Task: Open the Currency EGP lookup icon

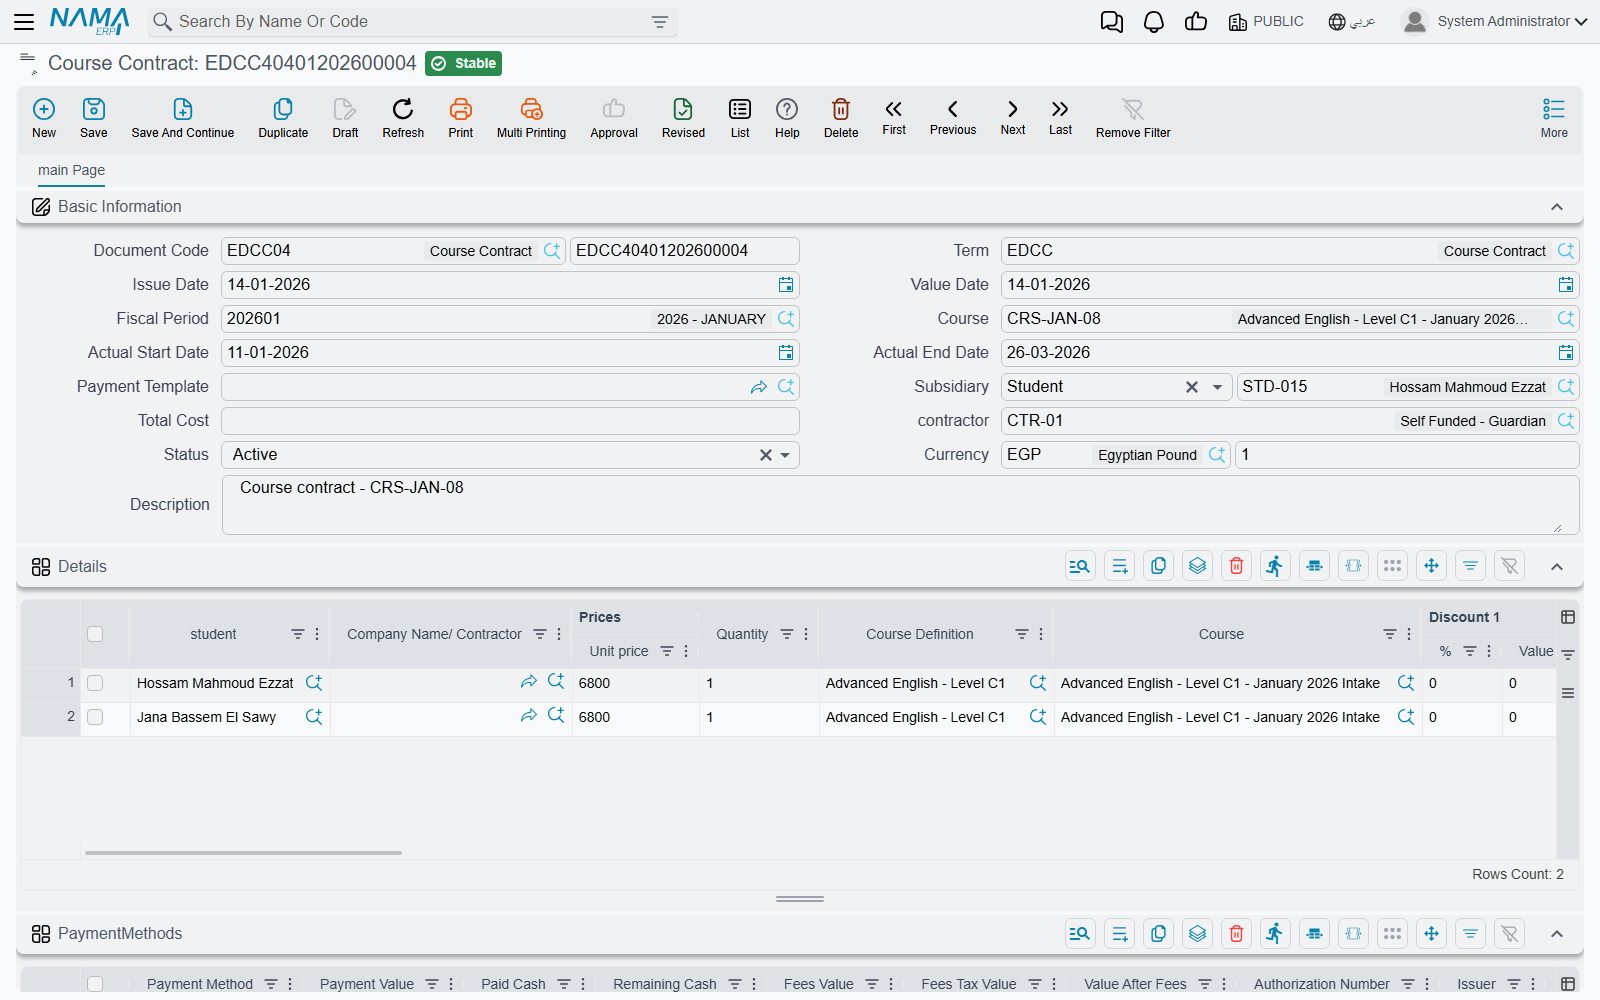Action: click(x=1217, y=455)
